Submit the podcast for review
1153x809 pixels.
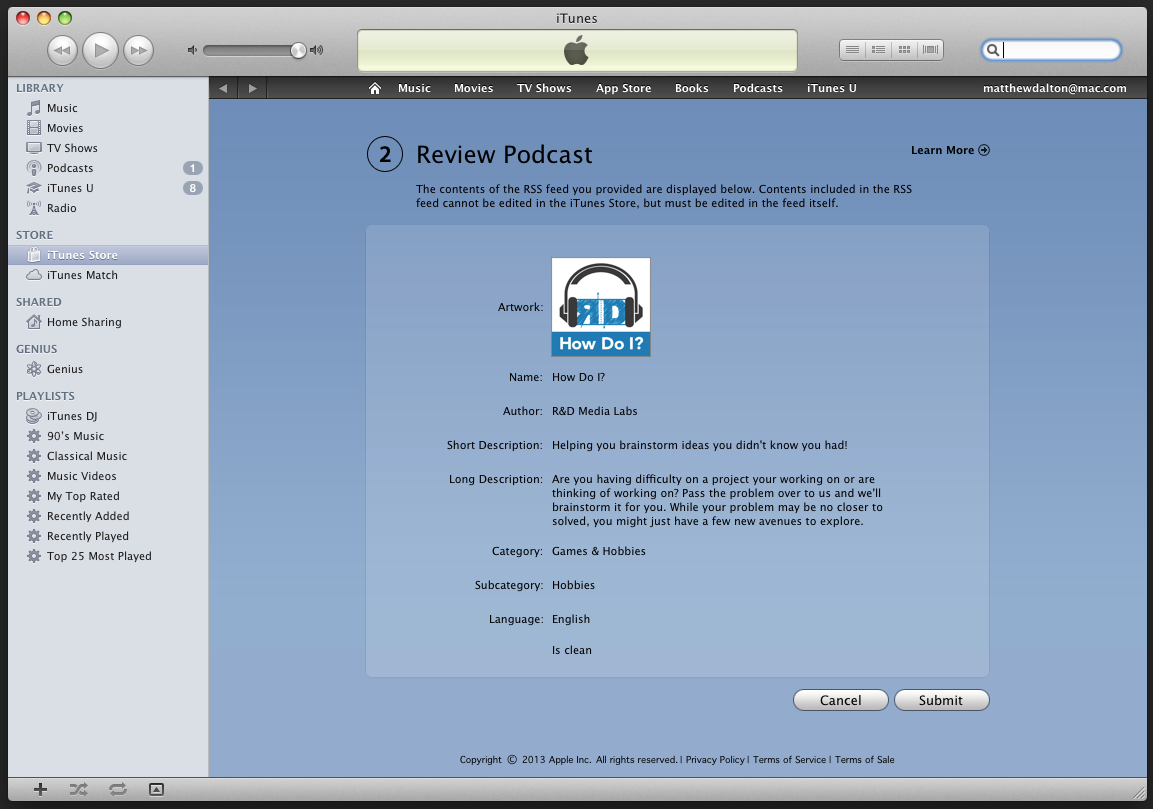click(x=941, y=700)
